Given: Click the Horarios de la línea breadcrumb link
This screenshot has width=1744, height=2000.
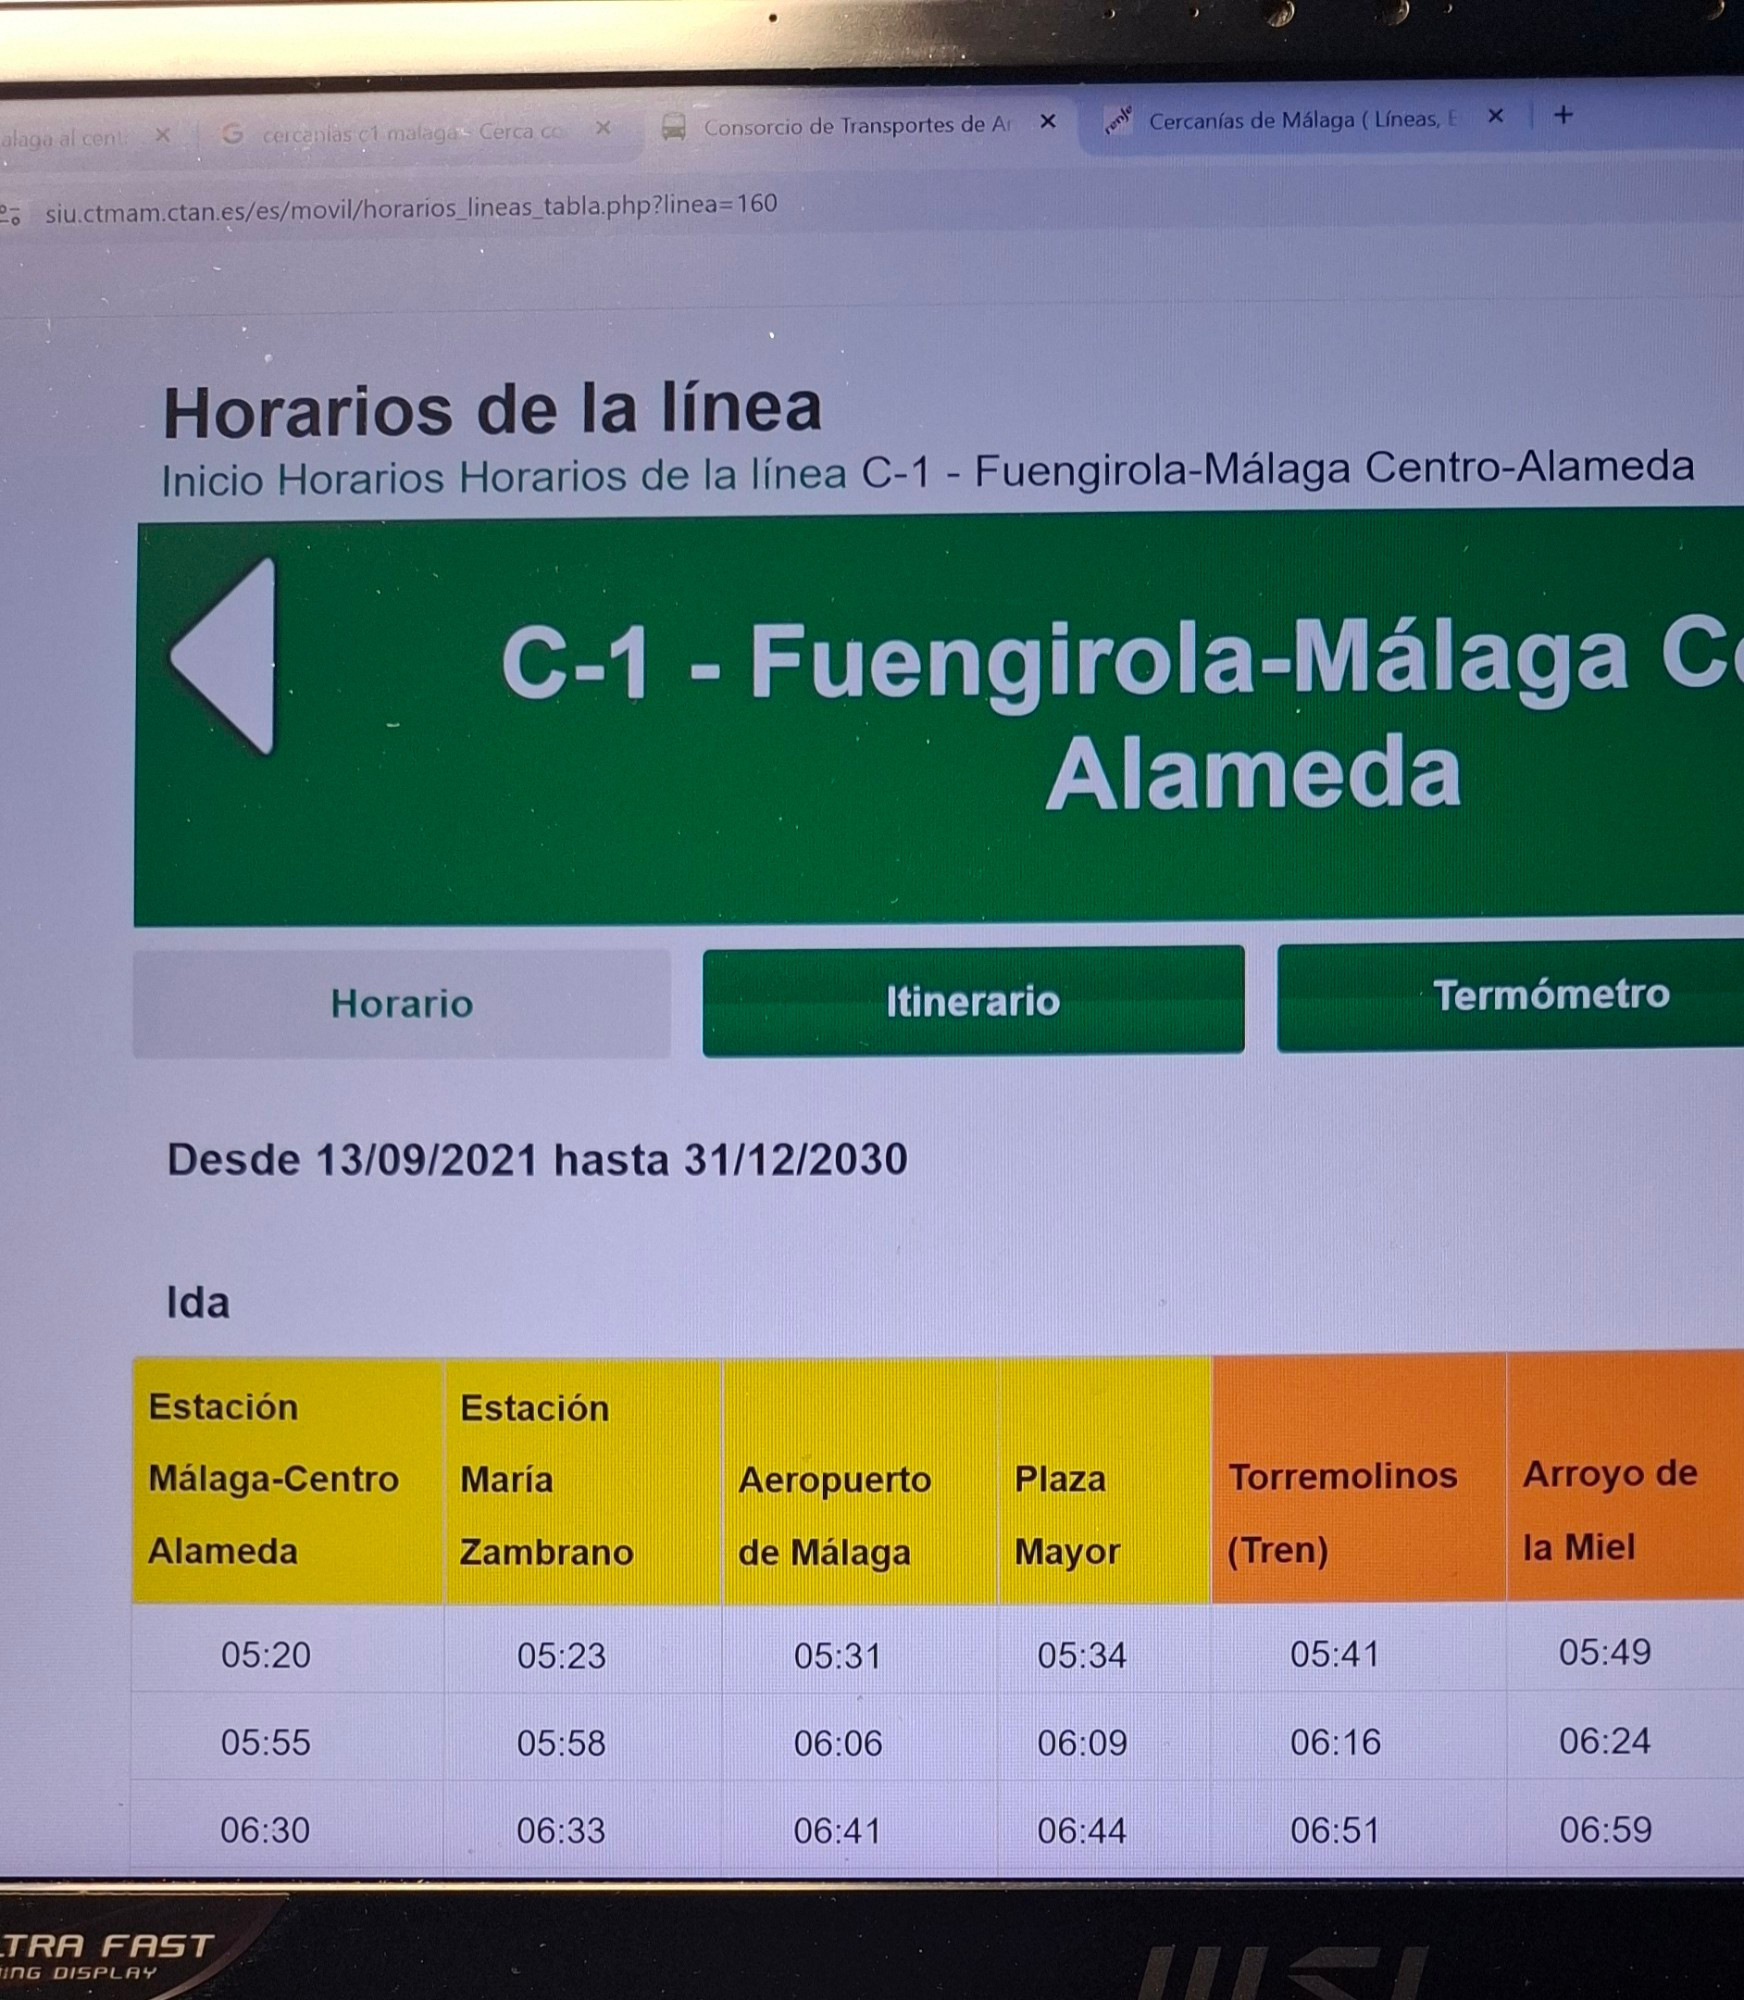Looking at the screenshot, I should click(653, 474).
